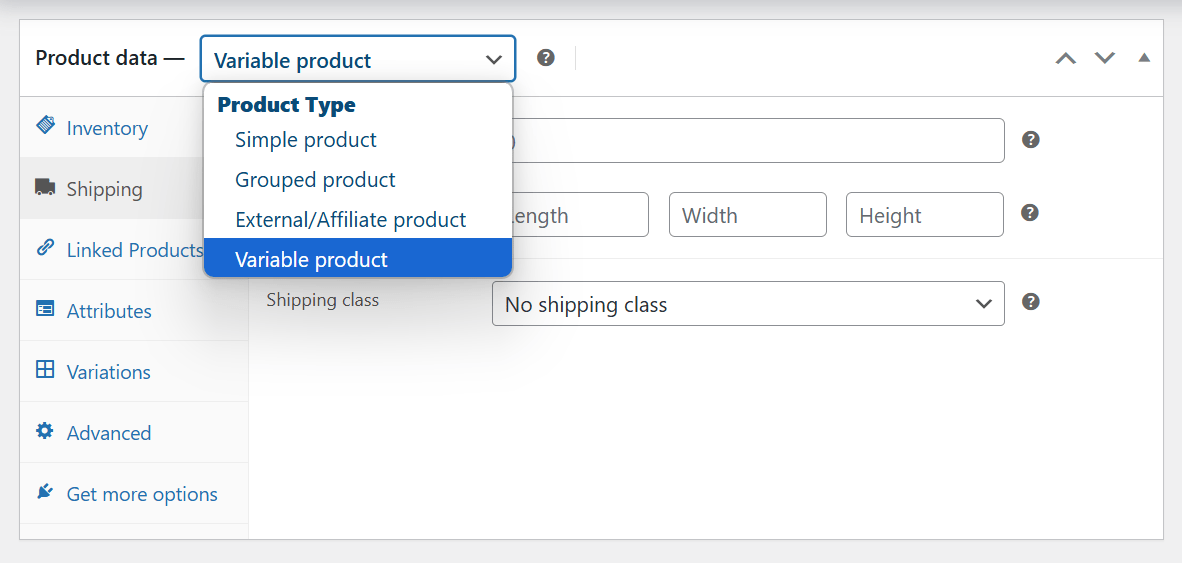Click in the Width input field
This screenshot has height=563, width=1182.
748,215
